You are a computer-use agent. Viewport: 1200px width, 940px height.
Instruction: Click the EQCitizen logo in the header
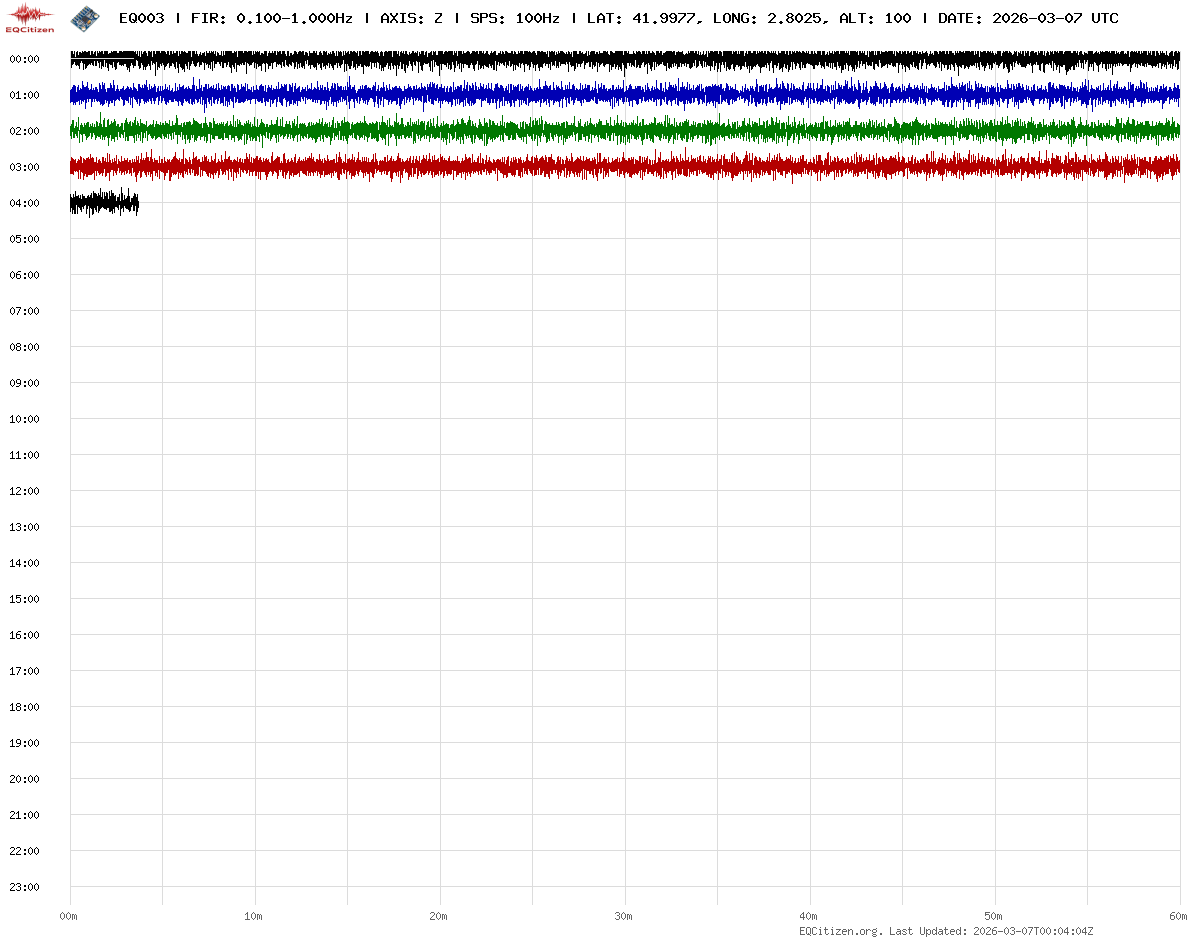(31, 17)
